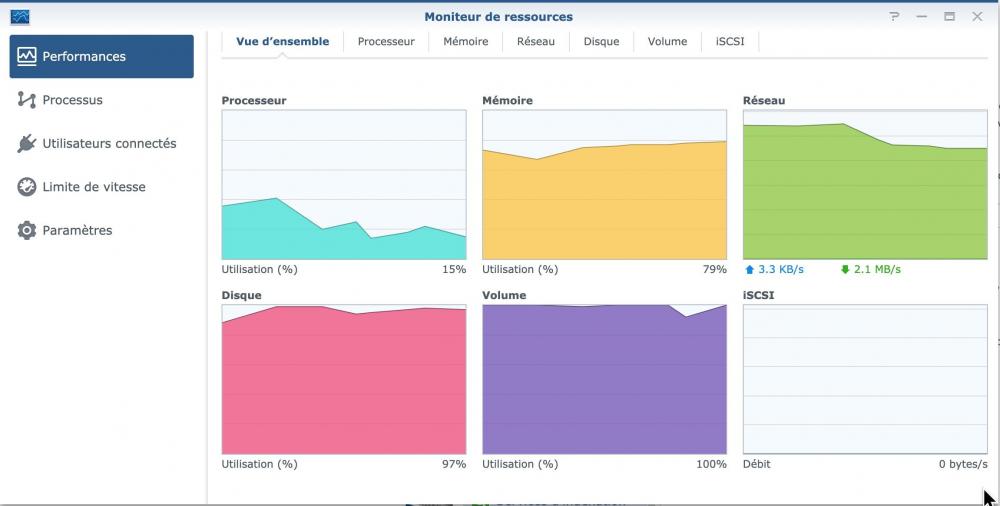Switch to the Processeur tab
This screenshot has height=506, width=1000.
386,42
